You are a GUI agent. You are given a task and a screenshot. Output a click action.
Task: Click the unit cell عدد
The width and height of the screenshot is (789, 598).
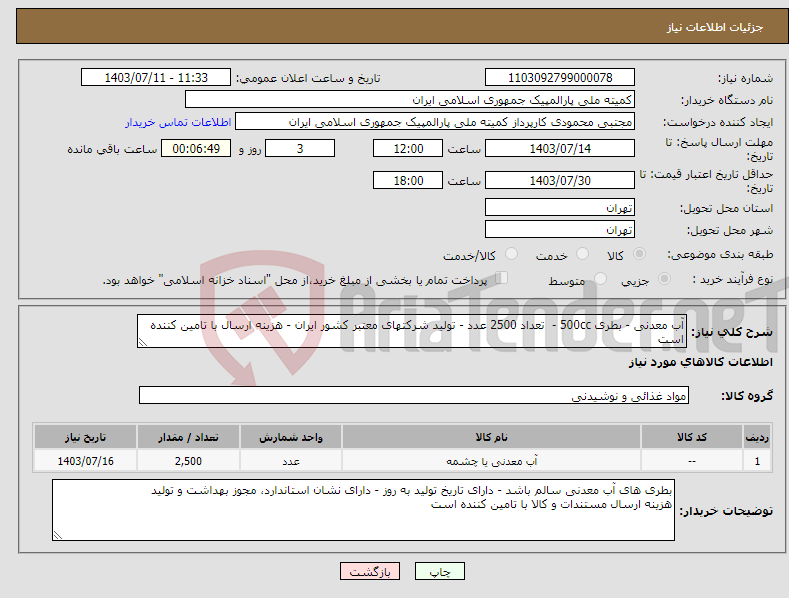pos(291,461)
